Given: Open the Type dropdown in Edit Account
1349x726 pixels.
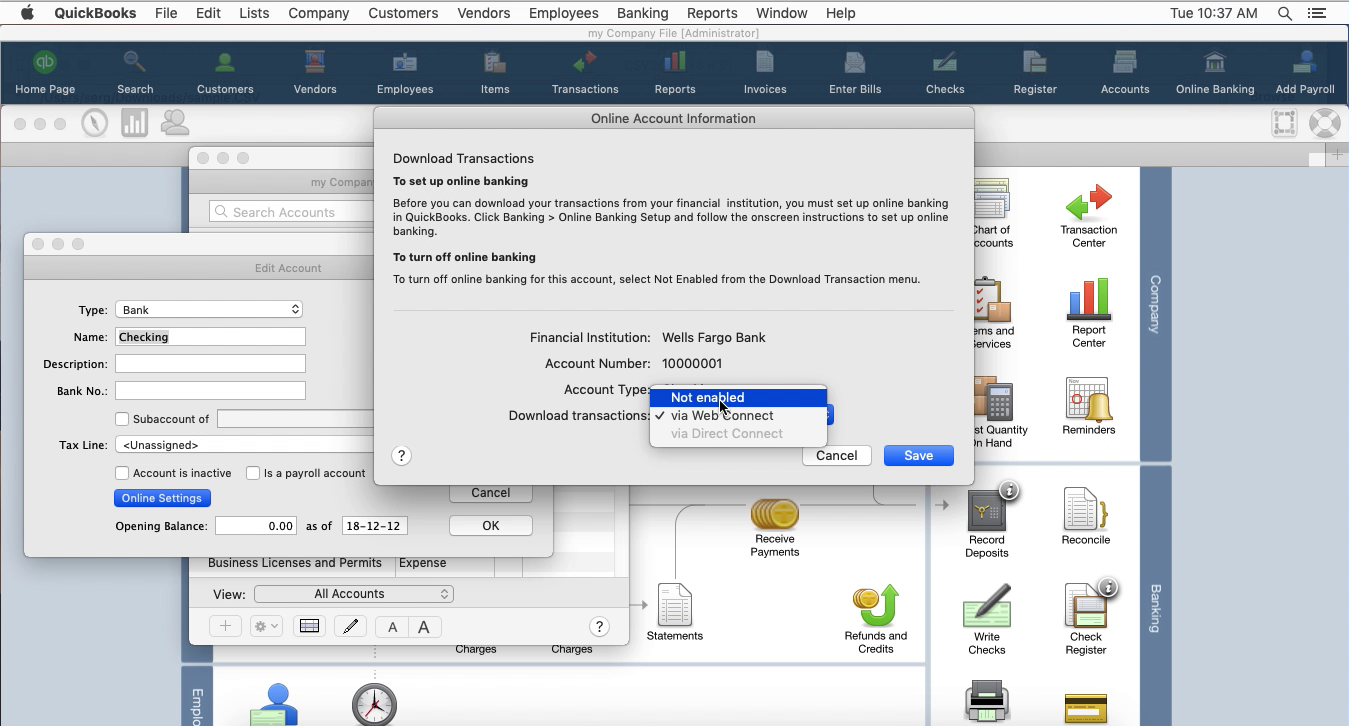Looking at the screenshot, I should 209,310.
